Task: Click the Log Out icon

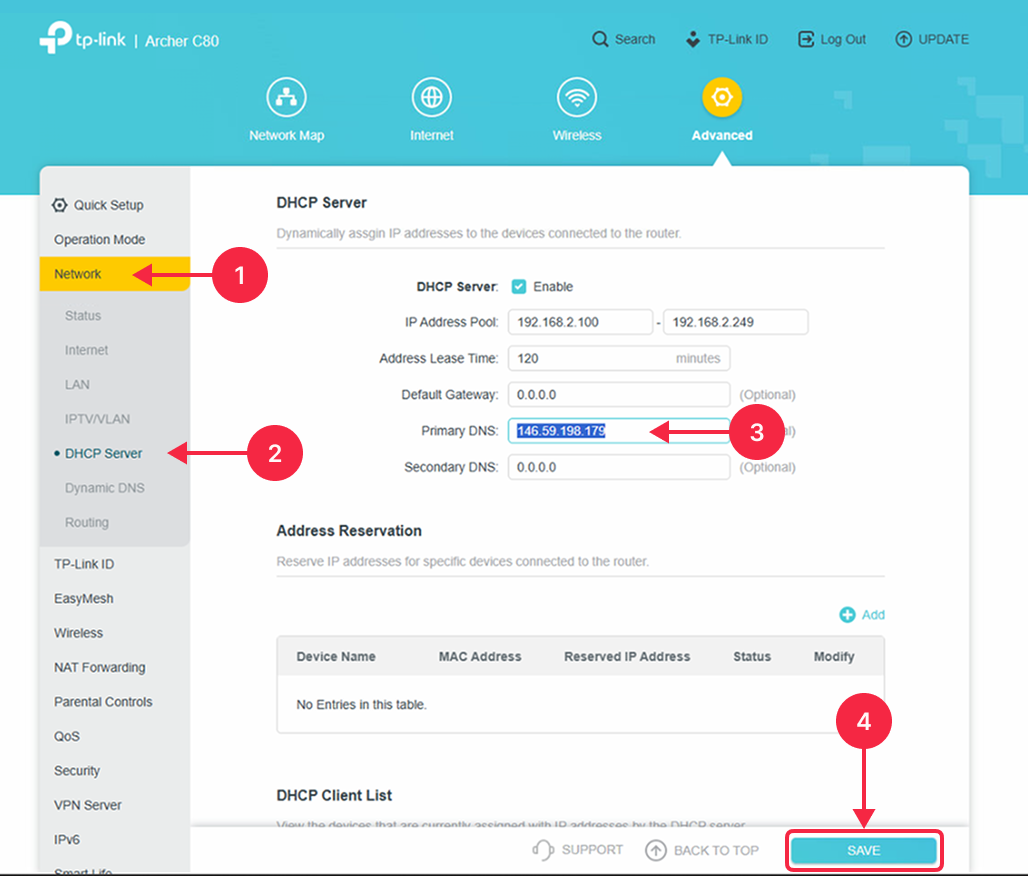Action: [x=806, y=39]
